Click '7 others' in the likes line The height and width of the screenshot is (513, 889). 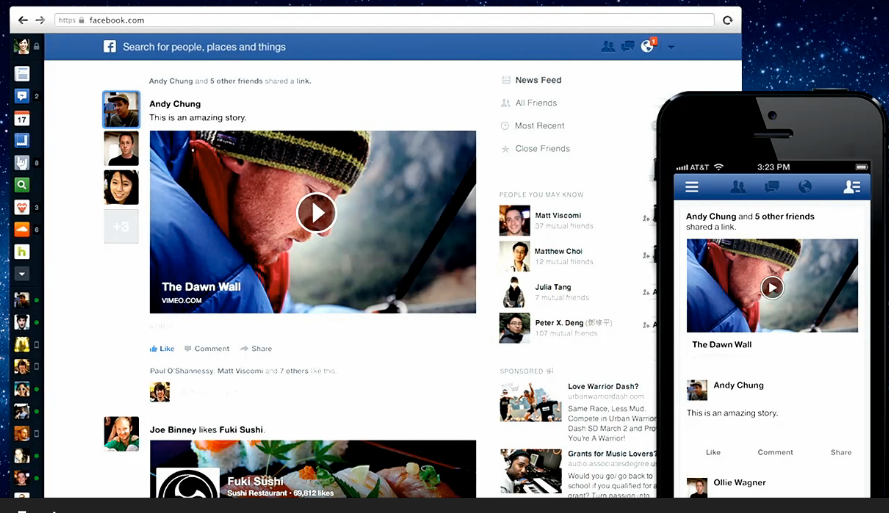click(294, 371)
